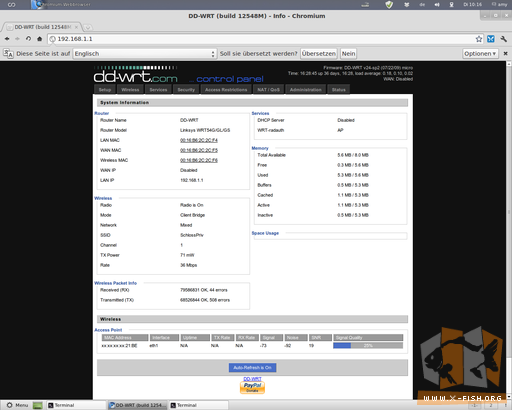Click the shield icon in the system tray
The height and width of the screenshot is (410, 512).
point(389,5)
